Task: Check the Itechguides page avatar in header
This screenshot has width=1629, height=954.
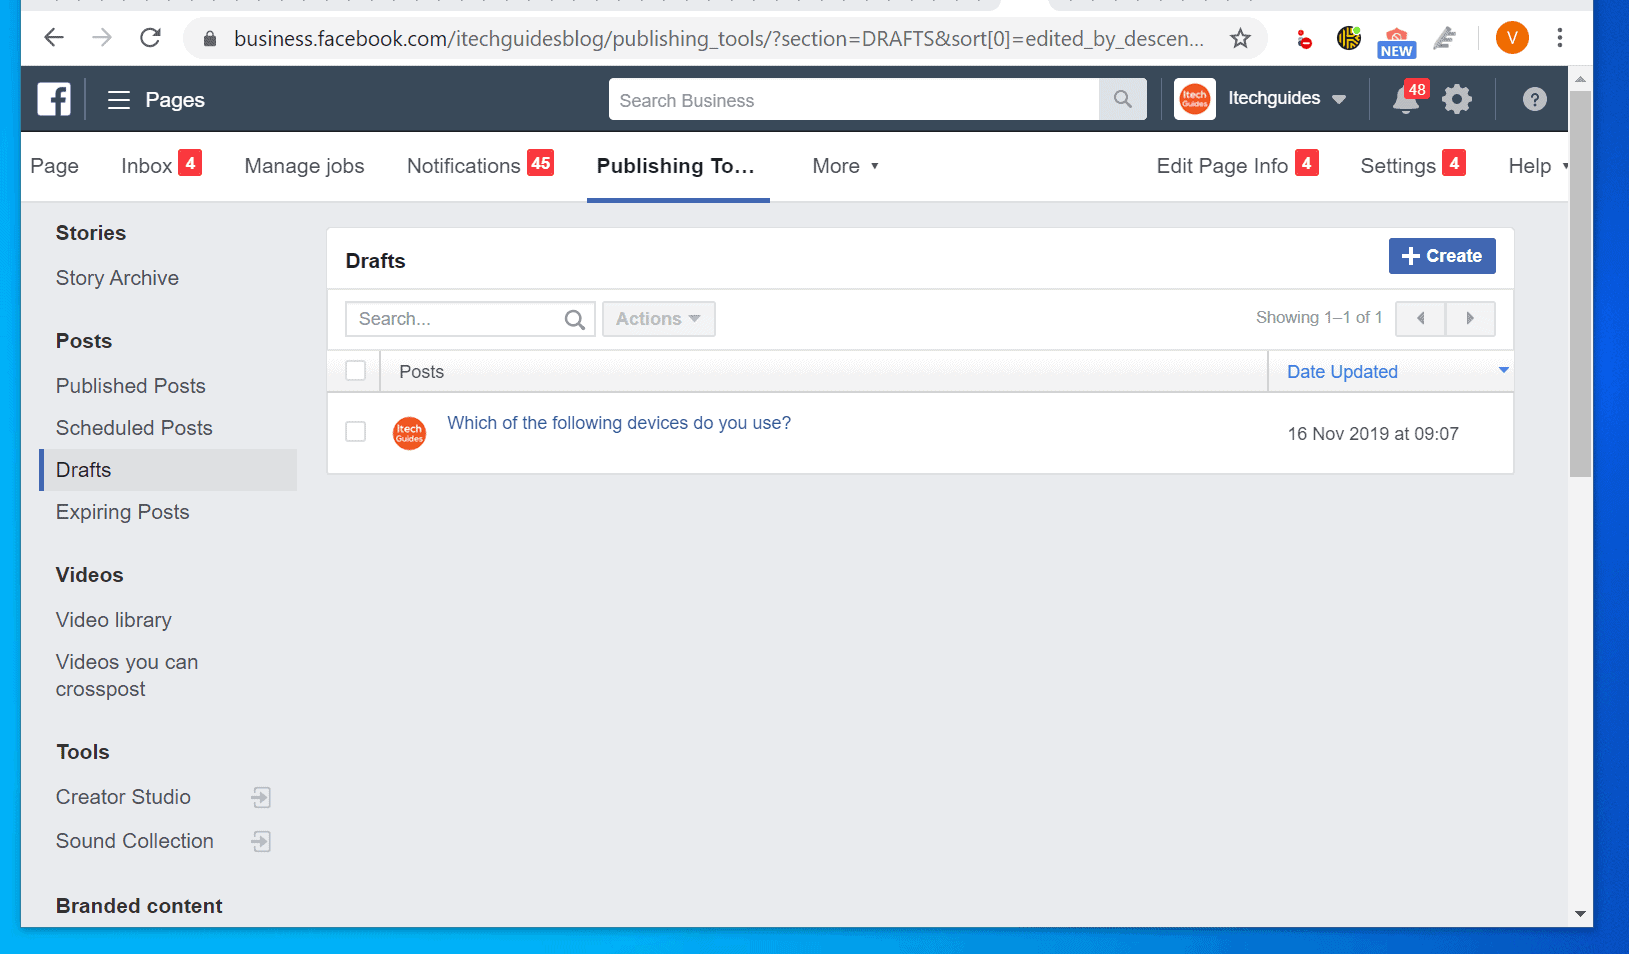Action: (x=1193, y=99)
